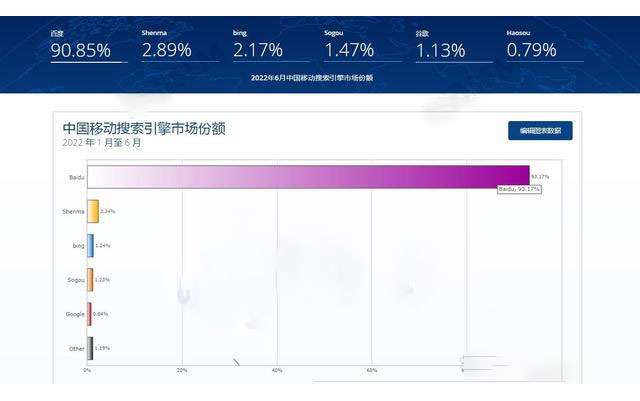Screen dimensions: 640x401
Task: Click the 编辑图表数据 button
Action: [540, 131]
